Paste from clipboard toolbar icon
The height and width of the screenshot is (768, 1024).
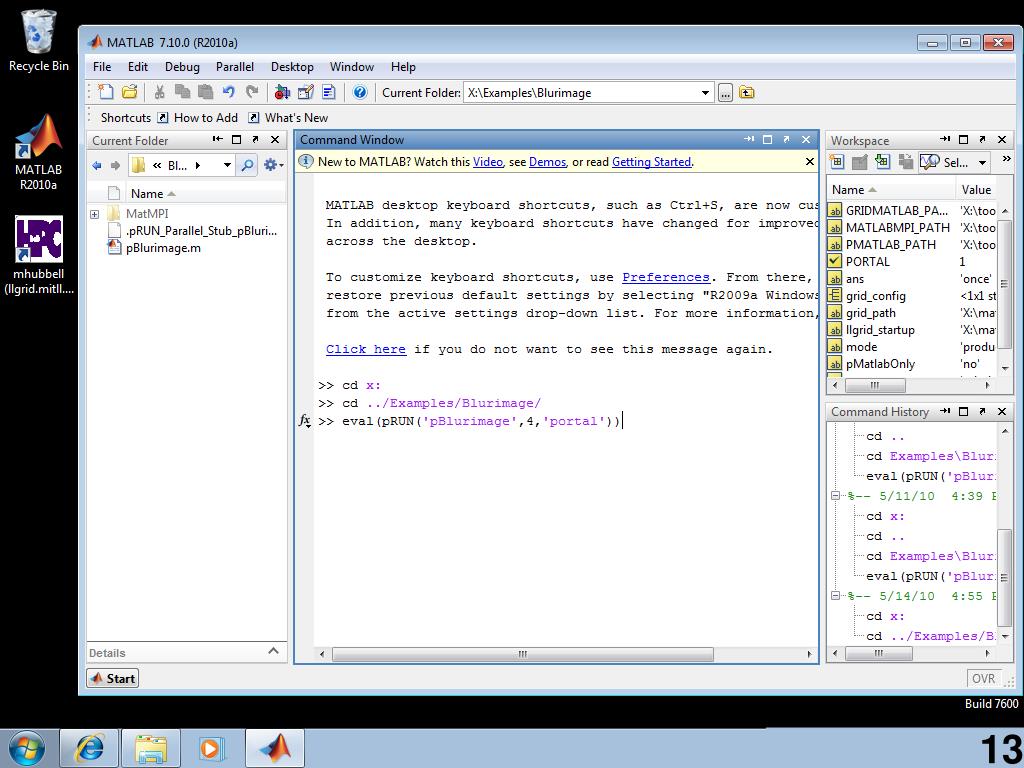[x=205, y=92]
